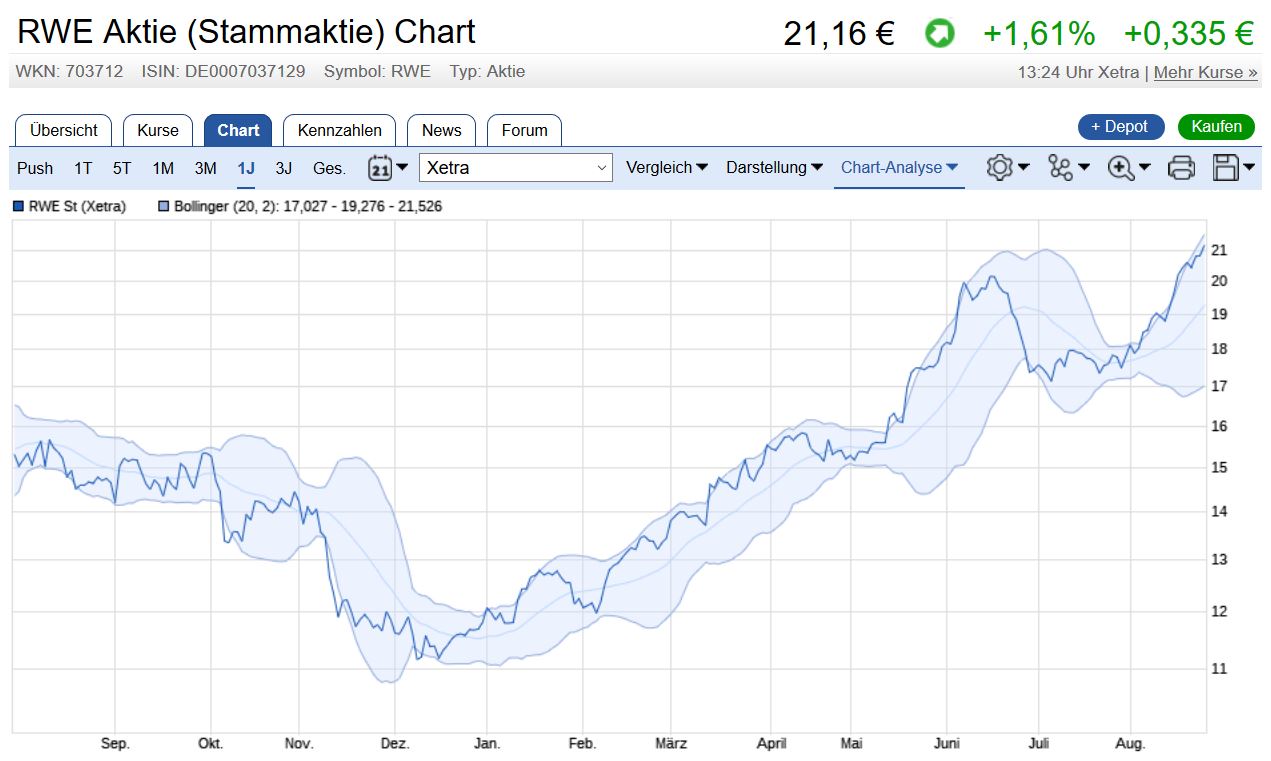The image size is (1271, 761).
Task: Open the Darstellung dropdown menu
Action: pos(773,168)
